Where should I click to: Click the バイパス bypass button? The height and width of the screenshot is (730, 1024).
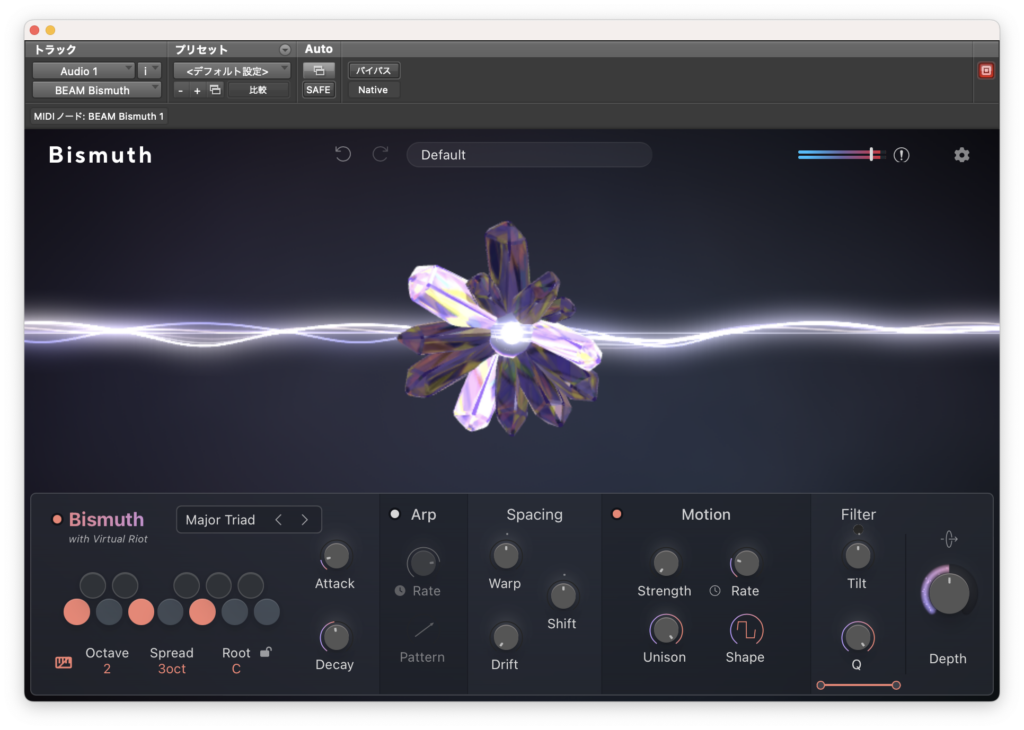coord(374,71)
